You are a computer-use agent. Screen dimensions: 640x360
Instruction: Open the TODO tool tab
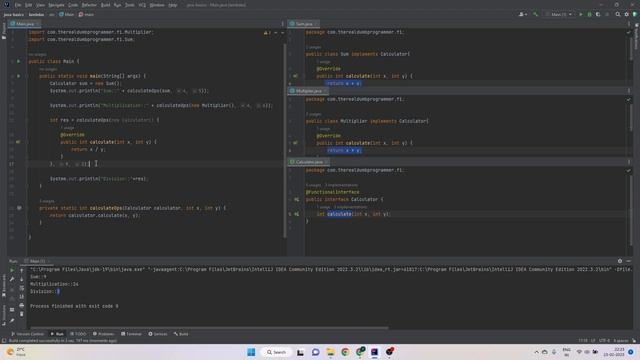(78, 334)
